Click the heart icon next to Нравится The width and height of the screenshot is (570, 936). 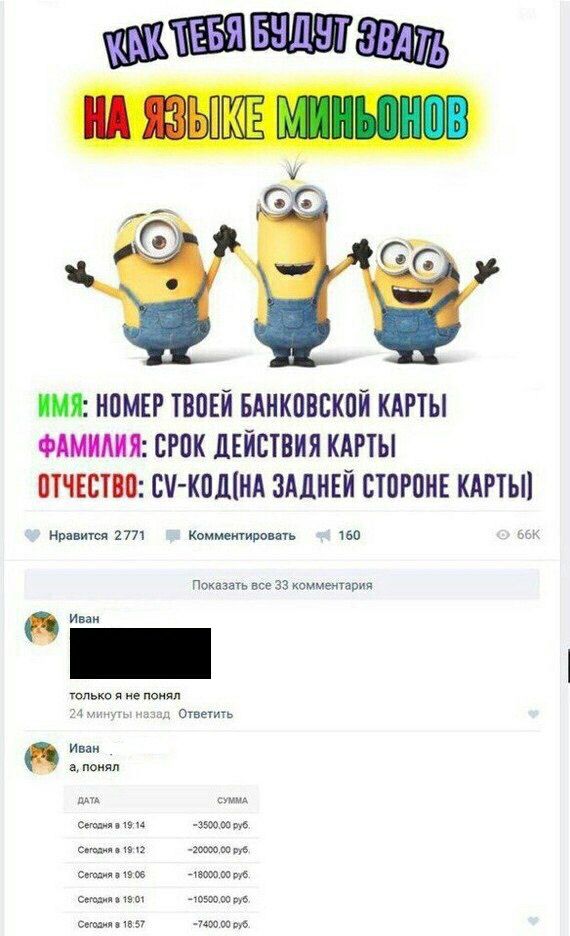[33, 535]
